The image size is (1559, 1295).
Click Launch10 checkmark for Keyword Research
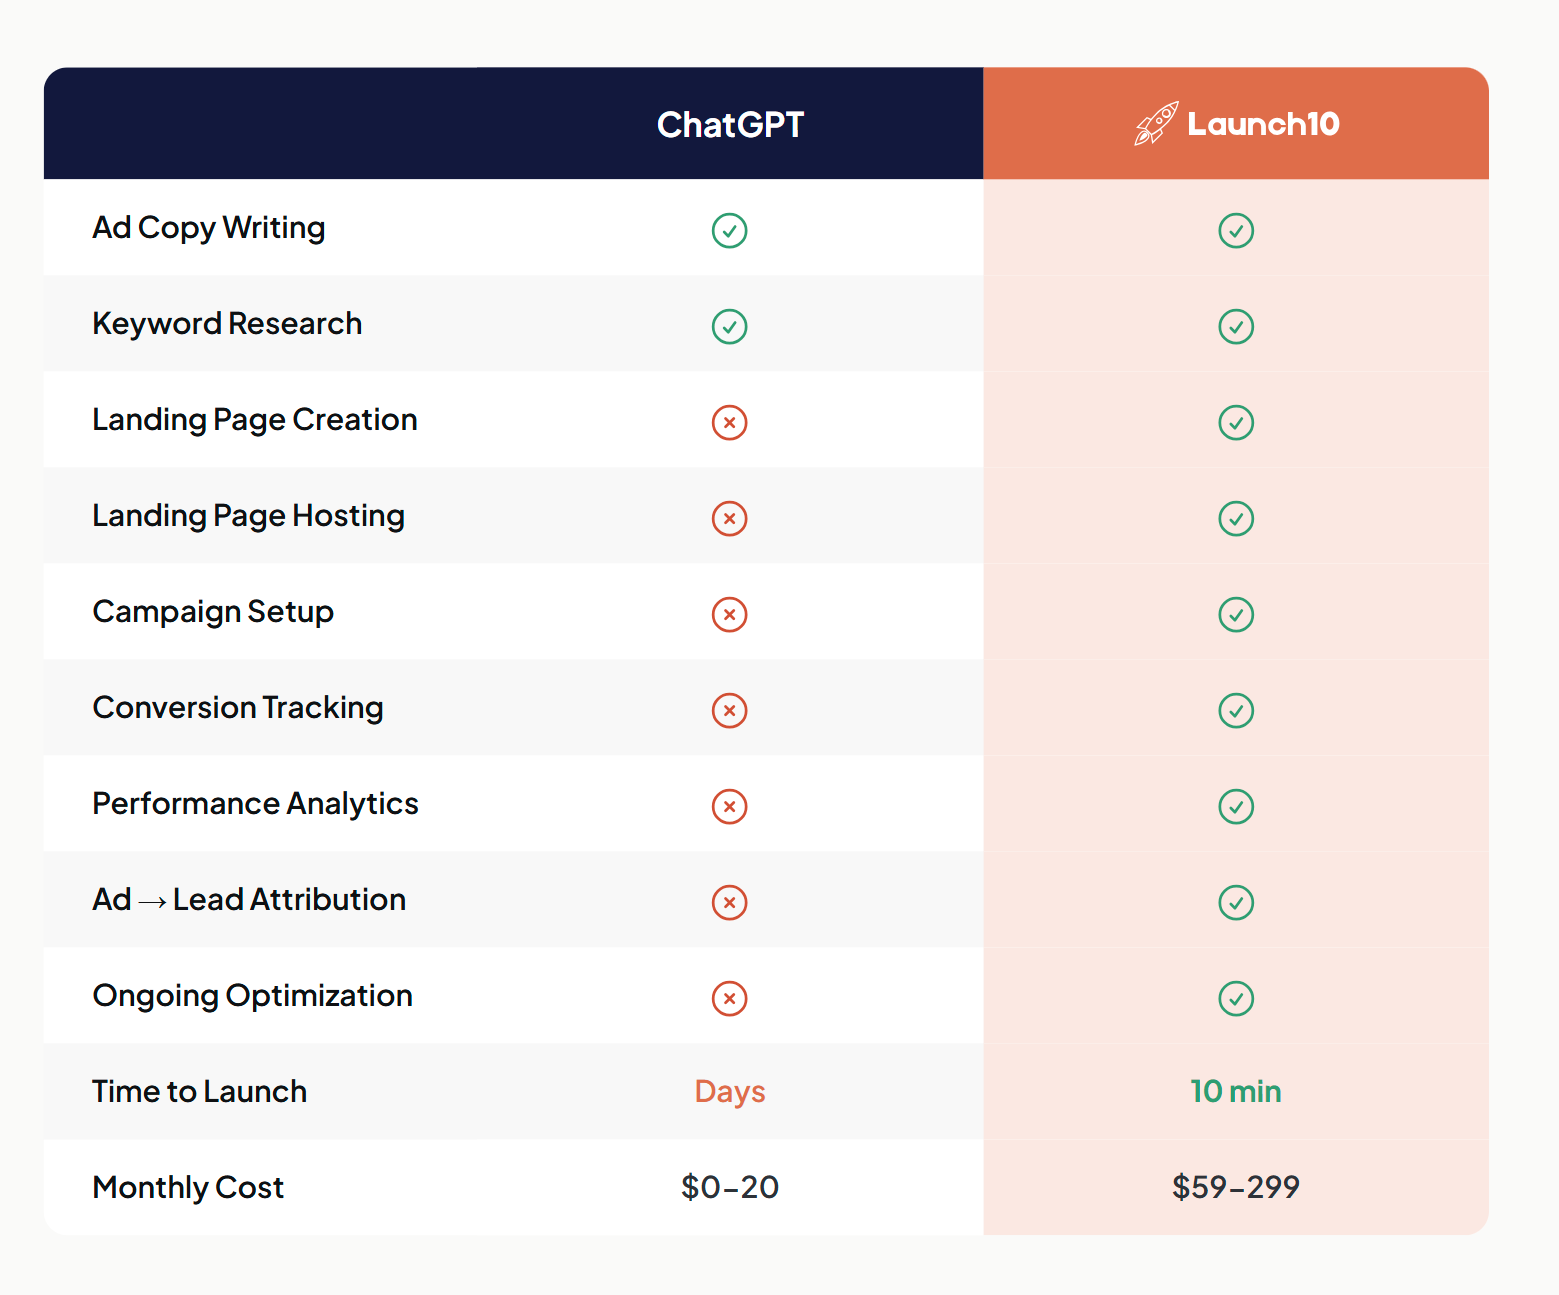(x=1236, y=326)
